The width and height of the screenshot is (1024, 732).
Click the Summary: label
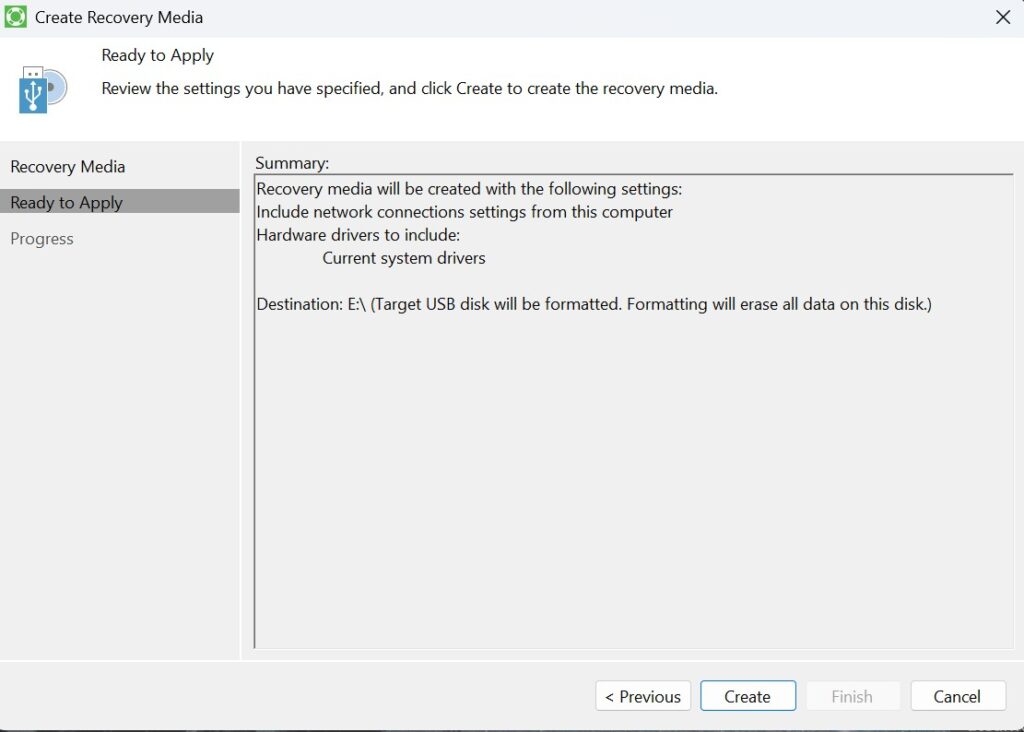coord(292,163)
